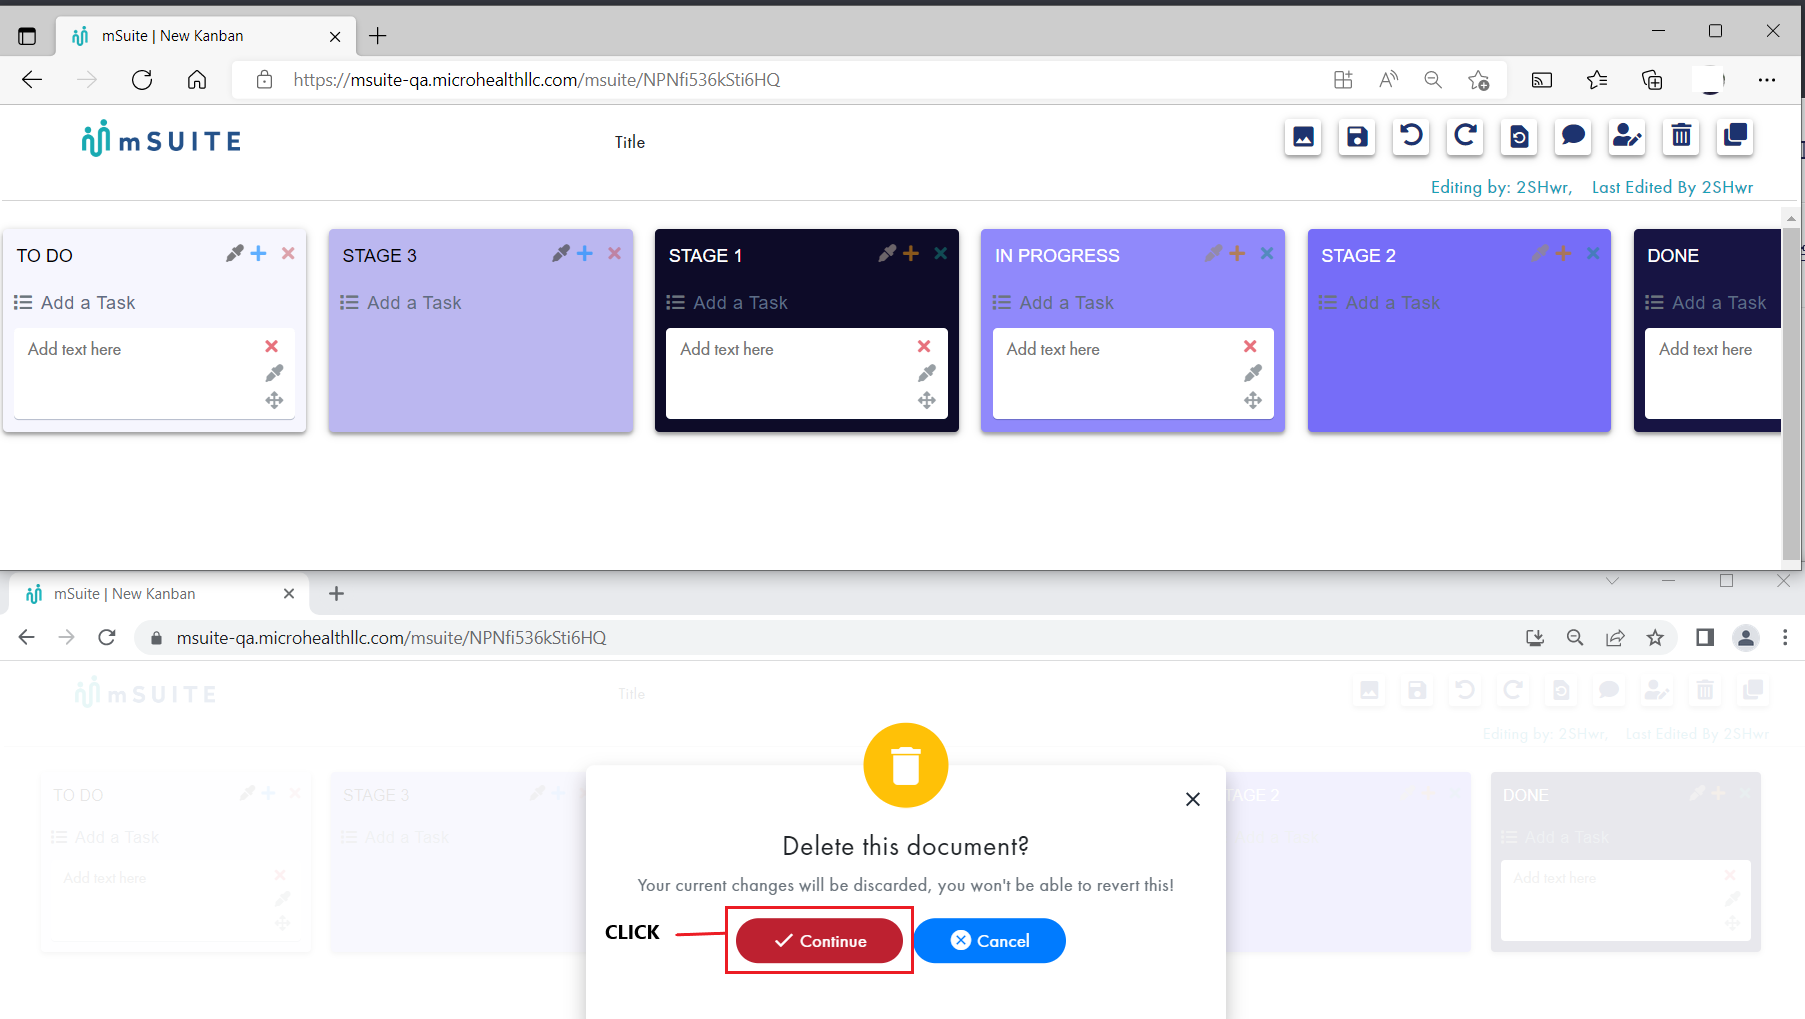Remove the text card in TO DO column
The height and width of the screenshot is (1019, 1805).
click(x=271, y=347)
